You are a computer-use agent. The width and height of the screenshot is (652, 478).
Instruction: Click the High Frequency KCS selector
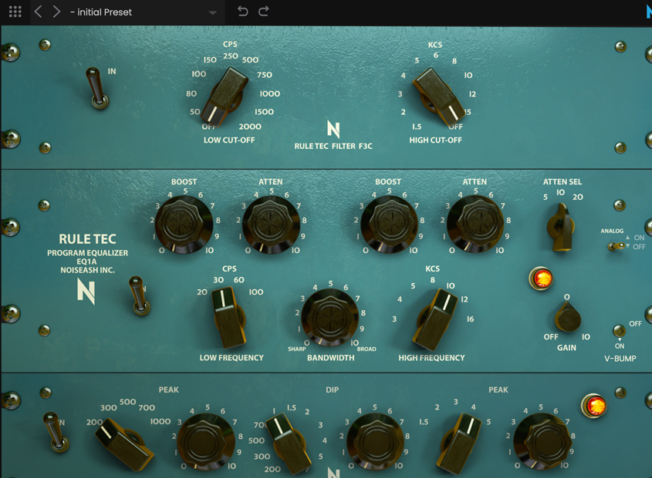pos(436,319)
